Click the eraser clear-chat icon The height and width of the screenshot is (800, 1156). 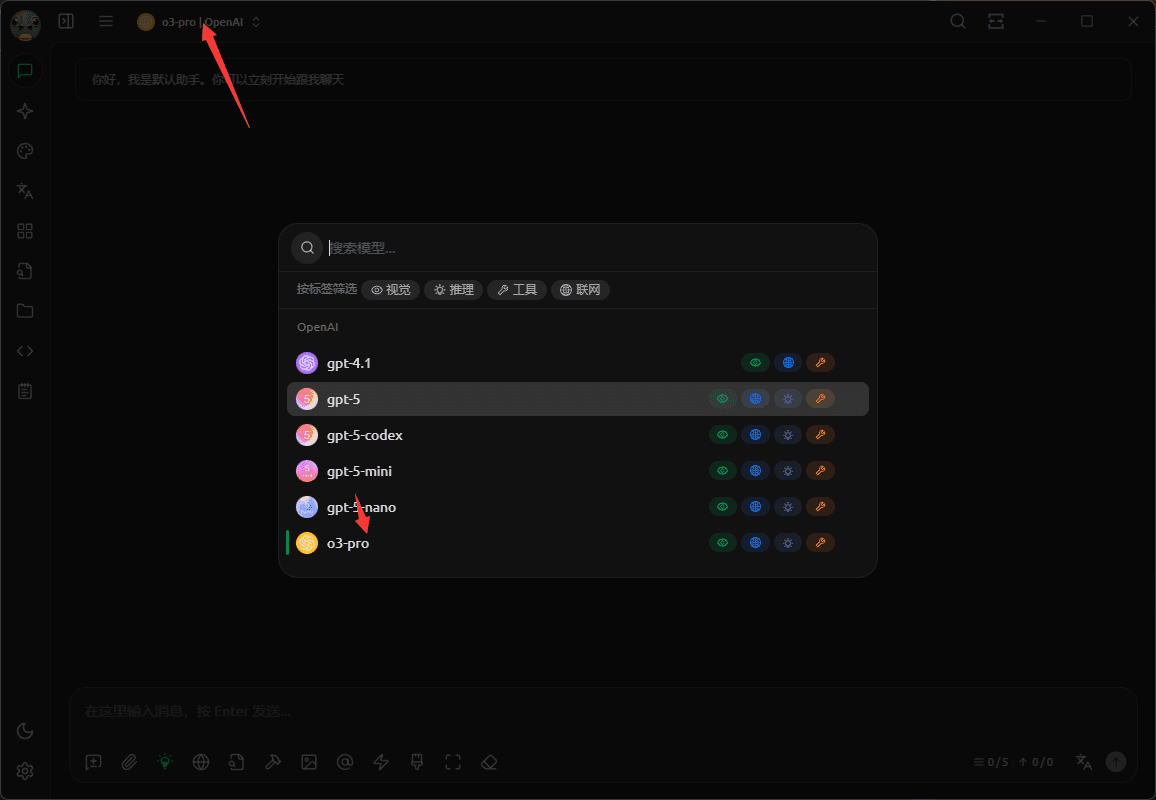pyautogui.click(x=489, y=762)
